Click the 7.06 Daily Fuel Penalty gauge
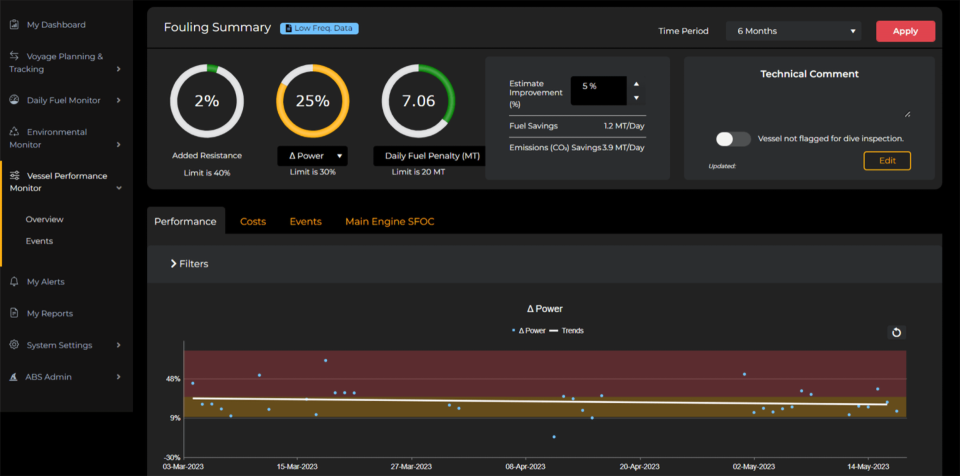Screen dimensions: 960x476 point(418,100)
